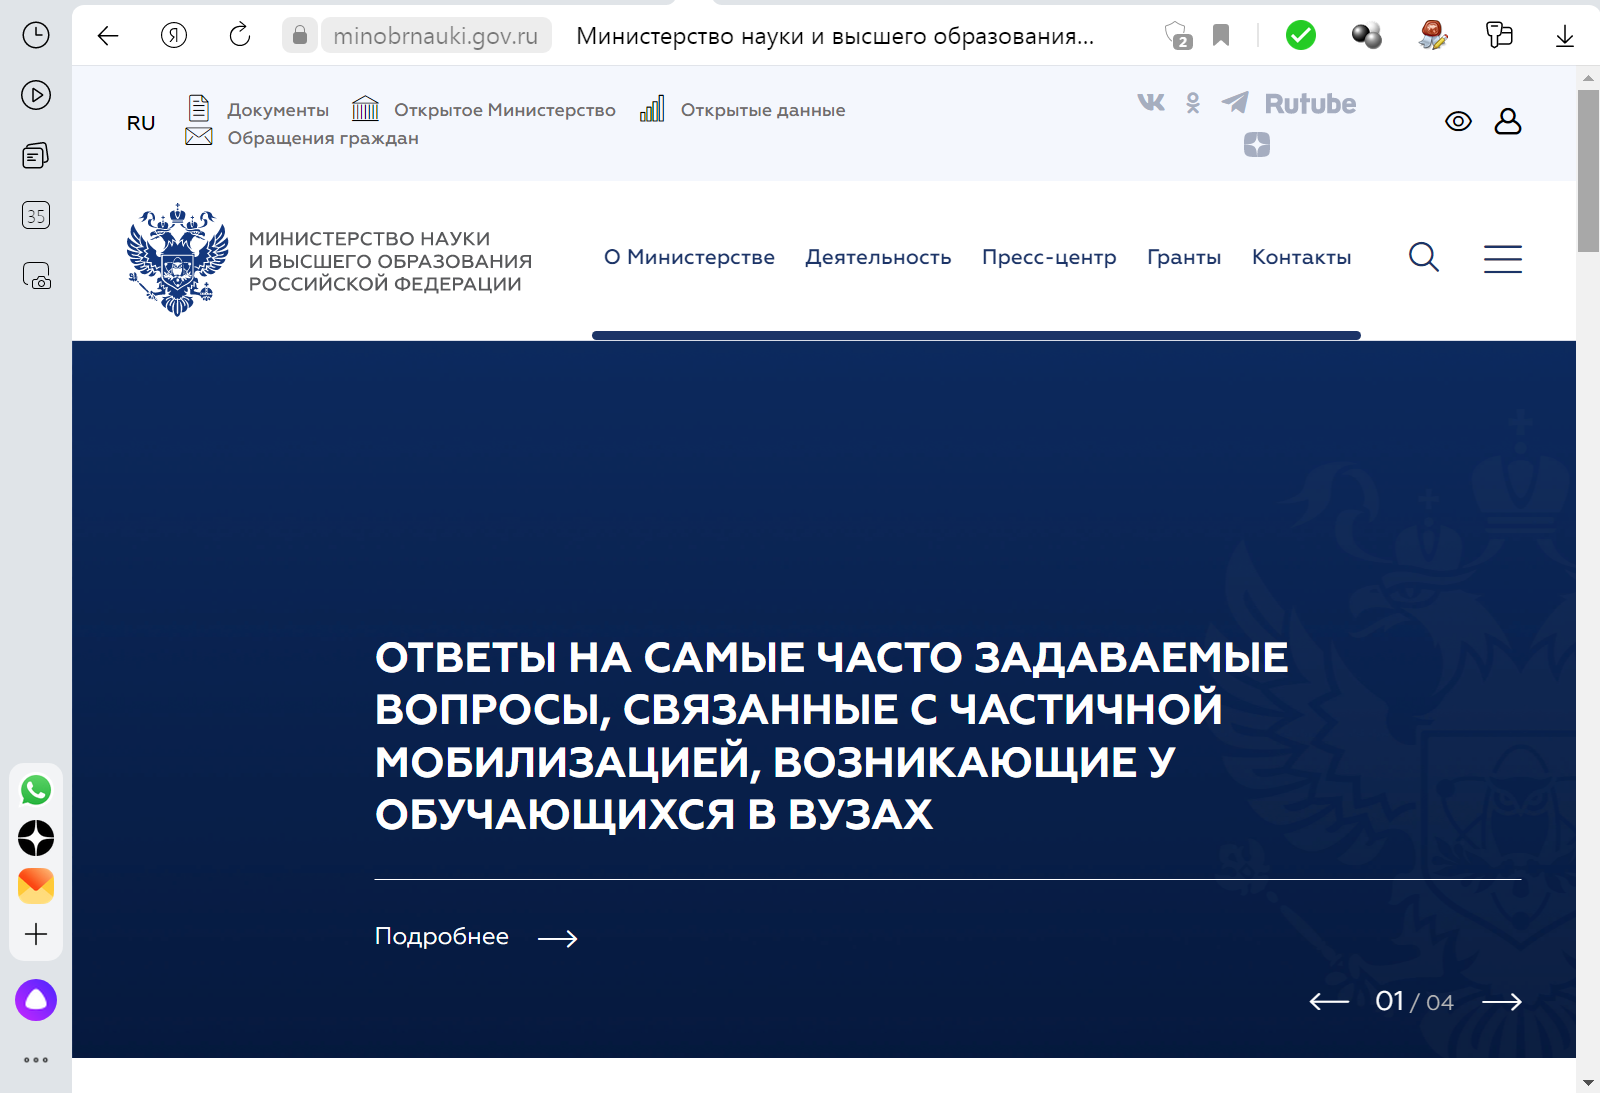
Task: Open the Деятельность menu item
Action: click(878, 257)
